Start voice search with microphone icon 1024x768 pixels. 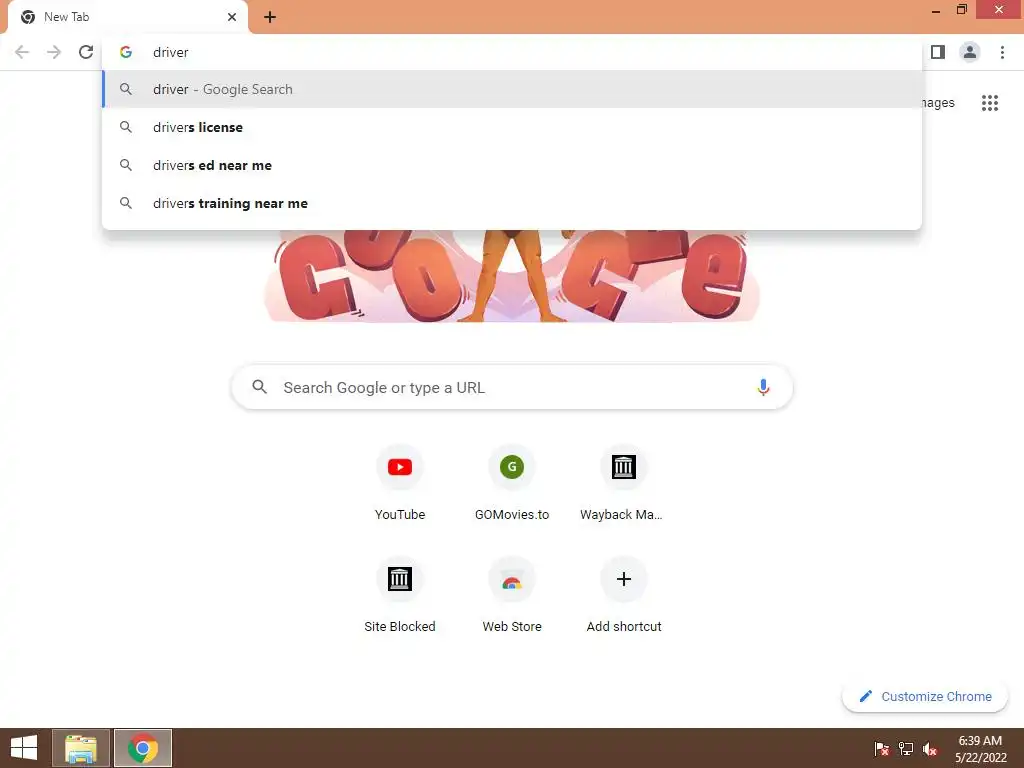[x=763, y=387]
